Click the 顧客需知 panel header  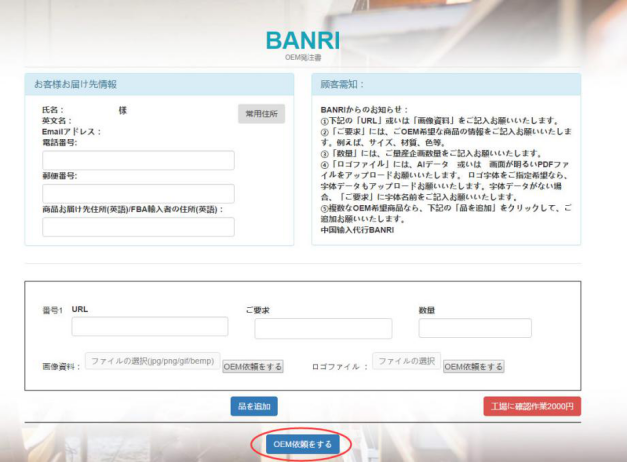coord(342,84)
